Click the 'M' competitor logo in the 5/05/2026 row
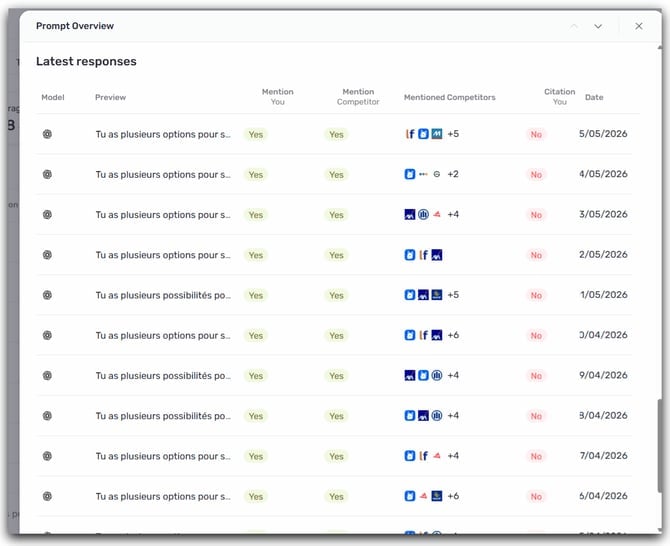Viewport: 670px width, 546px height. (437, 134)
